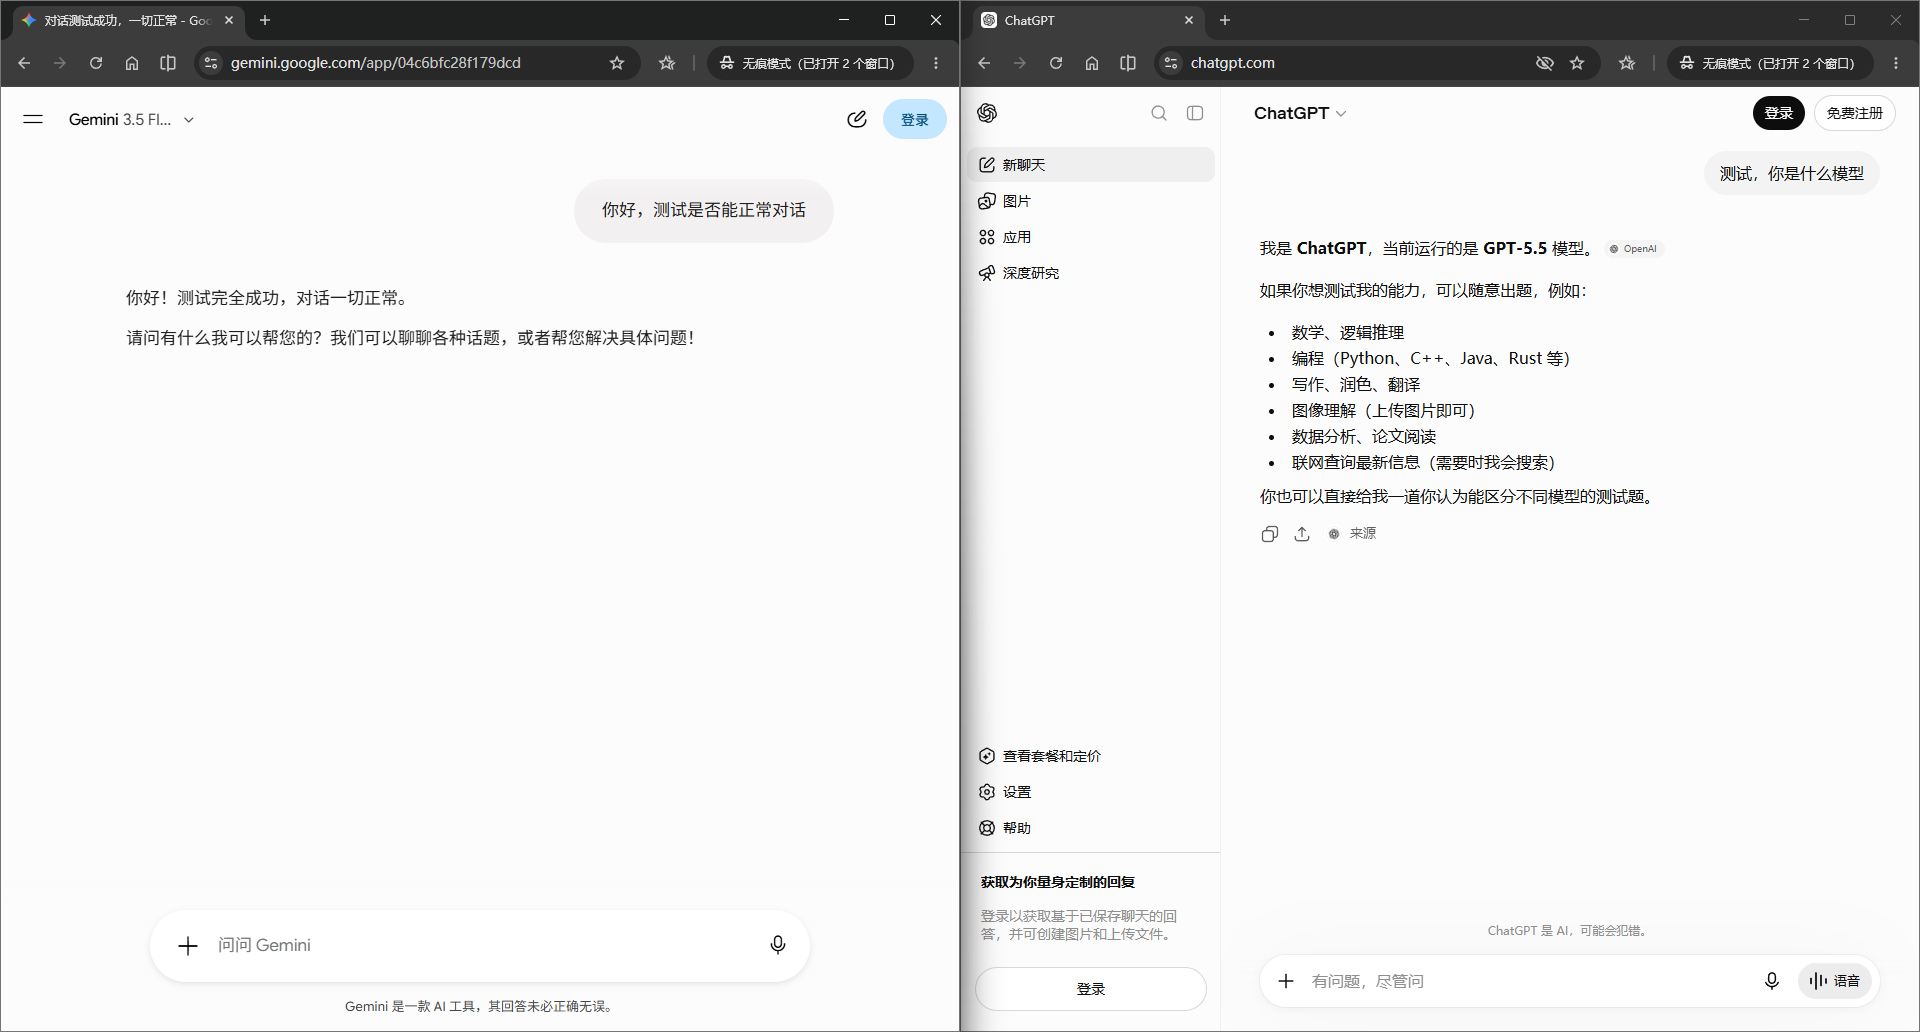Open 图片 in the ChatGPT sidebar
Screen dimensions: 1920x1032
1091,201
